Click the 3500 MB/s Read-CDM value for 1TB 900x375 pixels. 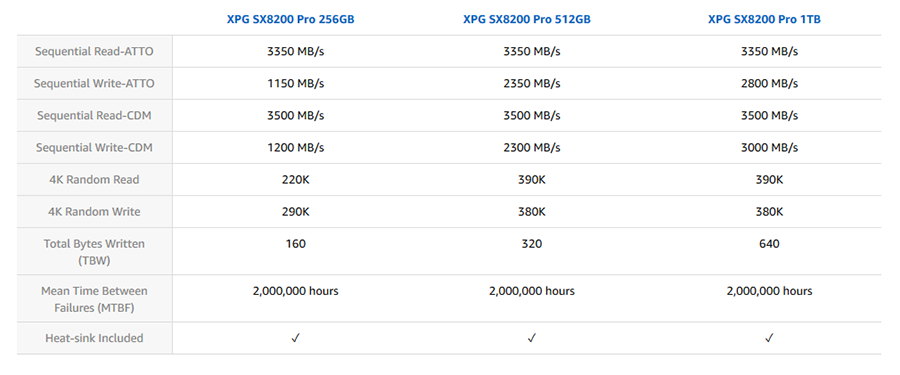[x=769, y=115]
